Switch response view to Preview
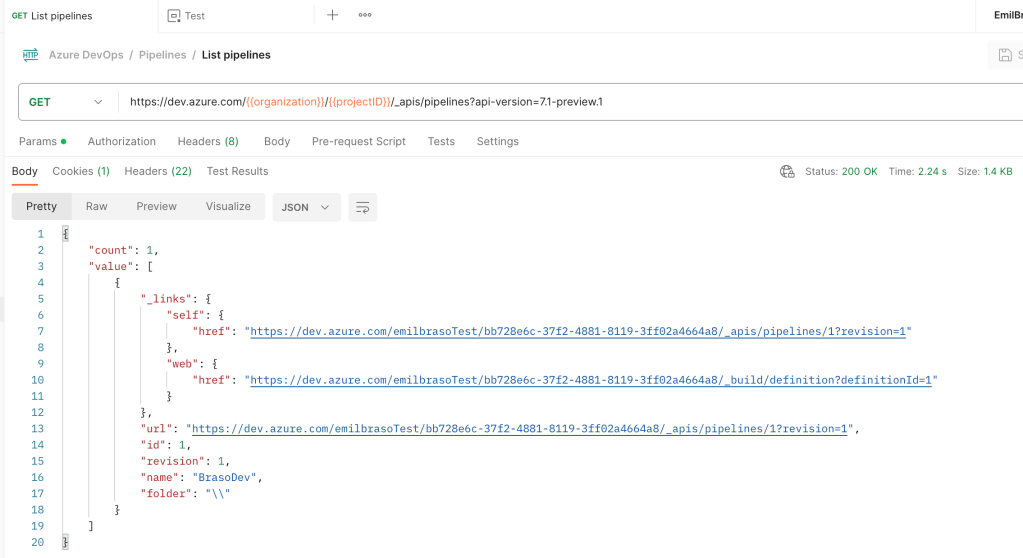The height and width of the screenshot is (558, 1023). click(156, 206)
